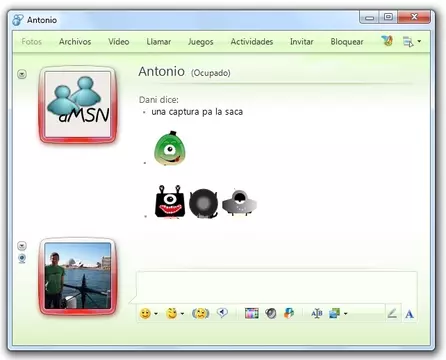
Task: Expand the emoticon dropdown arrow
Action: coord(156,314)
